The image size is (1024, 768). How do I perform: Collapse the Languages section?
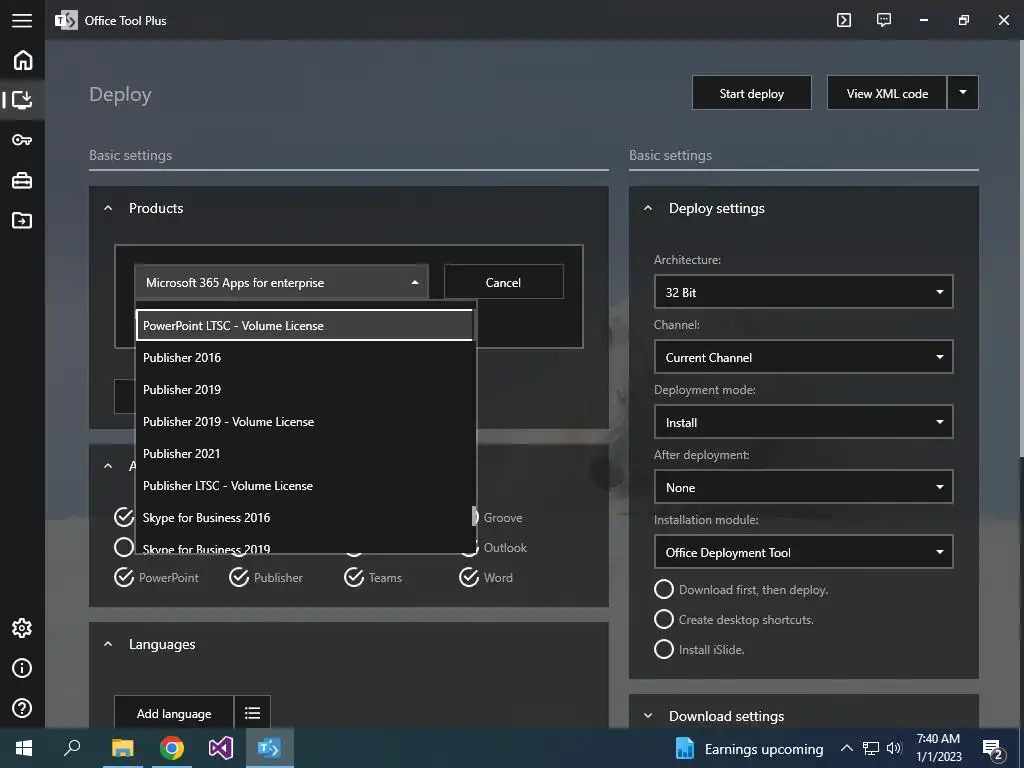(108, 644)
